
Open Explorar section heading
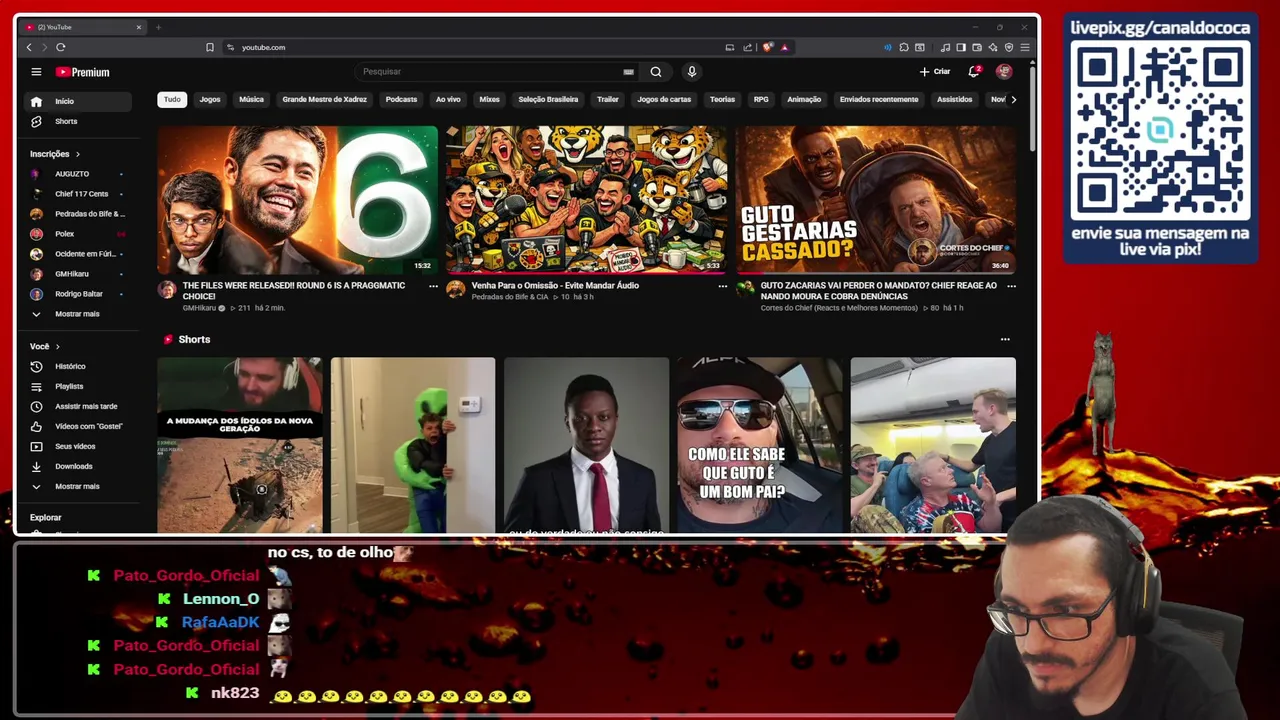[x=46, y=518]
